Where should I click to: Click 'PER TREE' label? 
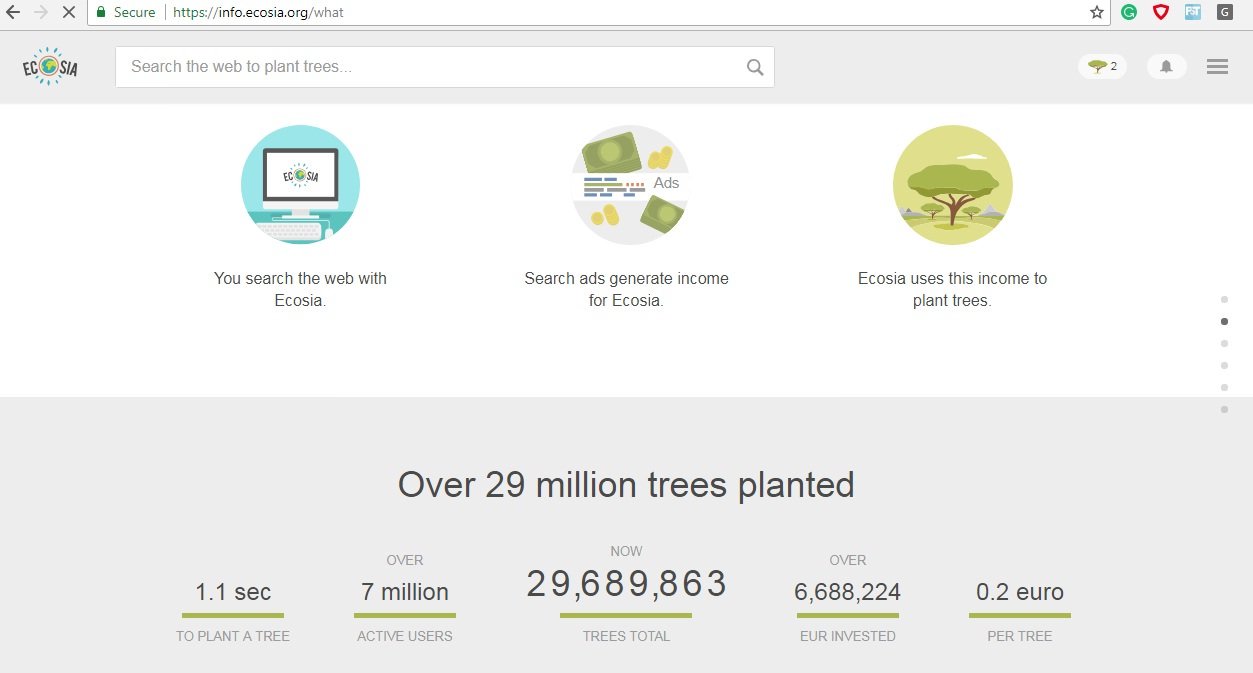coord(1020,636)
